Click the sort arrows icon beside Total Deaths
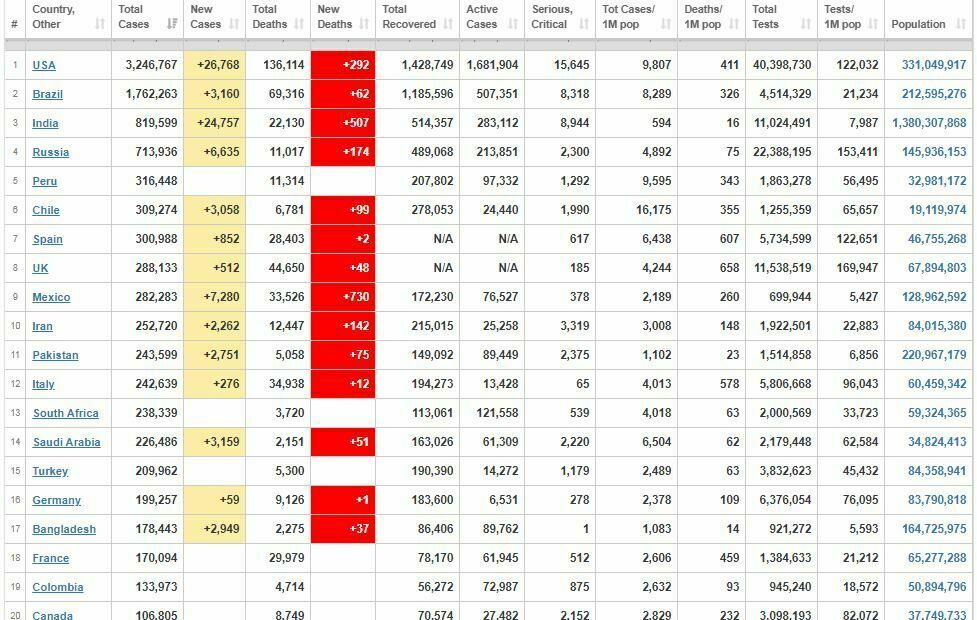The image size is (977, 620). [x=299, y=24]
